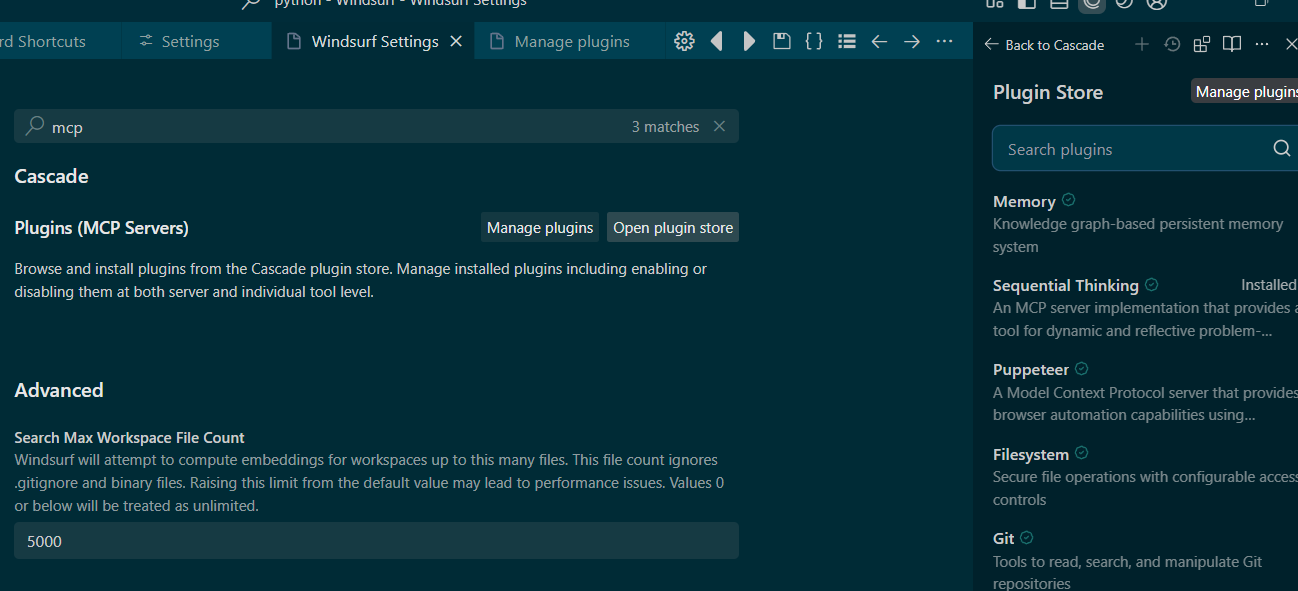The image size is (1298, 591).
Task: Open the book icon in Cascade header
Action: [x=1232, y=44]
